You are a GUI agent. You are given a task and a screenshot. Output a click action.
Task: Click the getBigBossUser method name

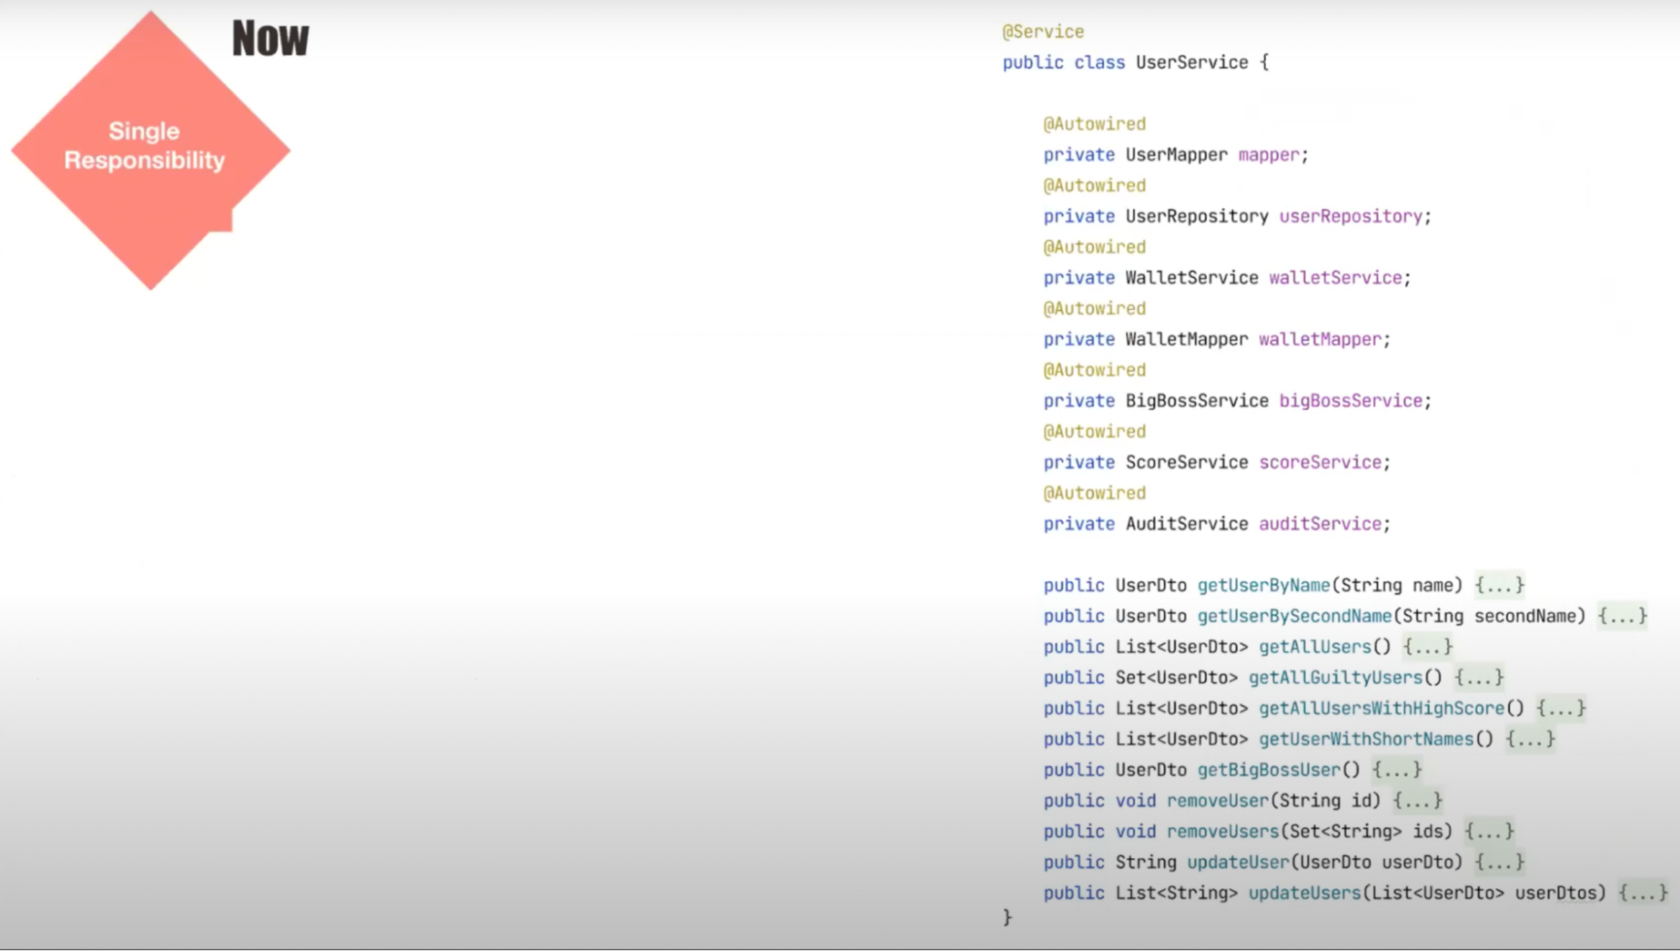pyautogui.click(x=1269, y=770)
